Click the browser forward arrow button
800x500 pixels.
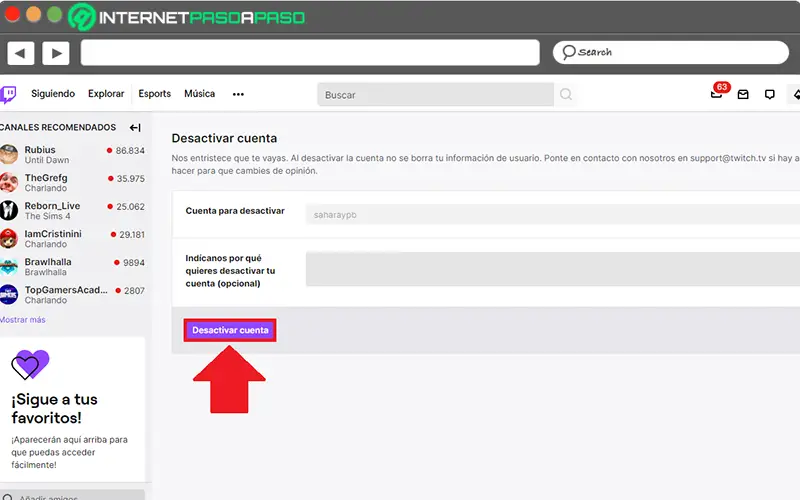pyautogui.click(x=56, y=53)
